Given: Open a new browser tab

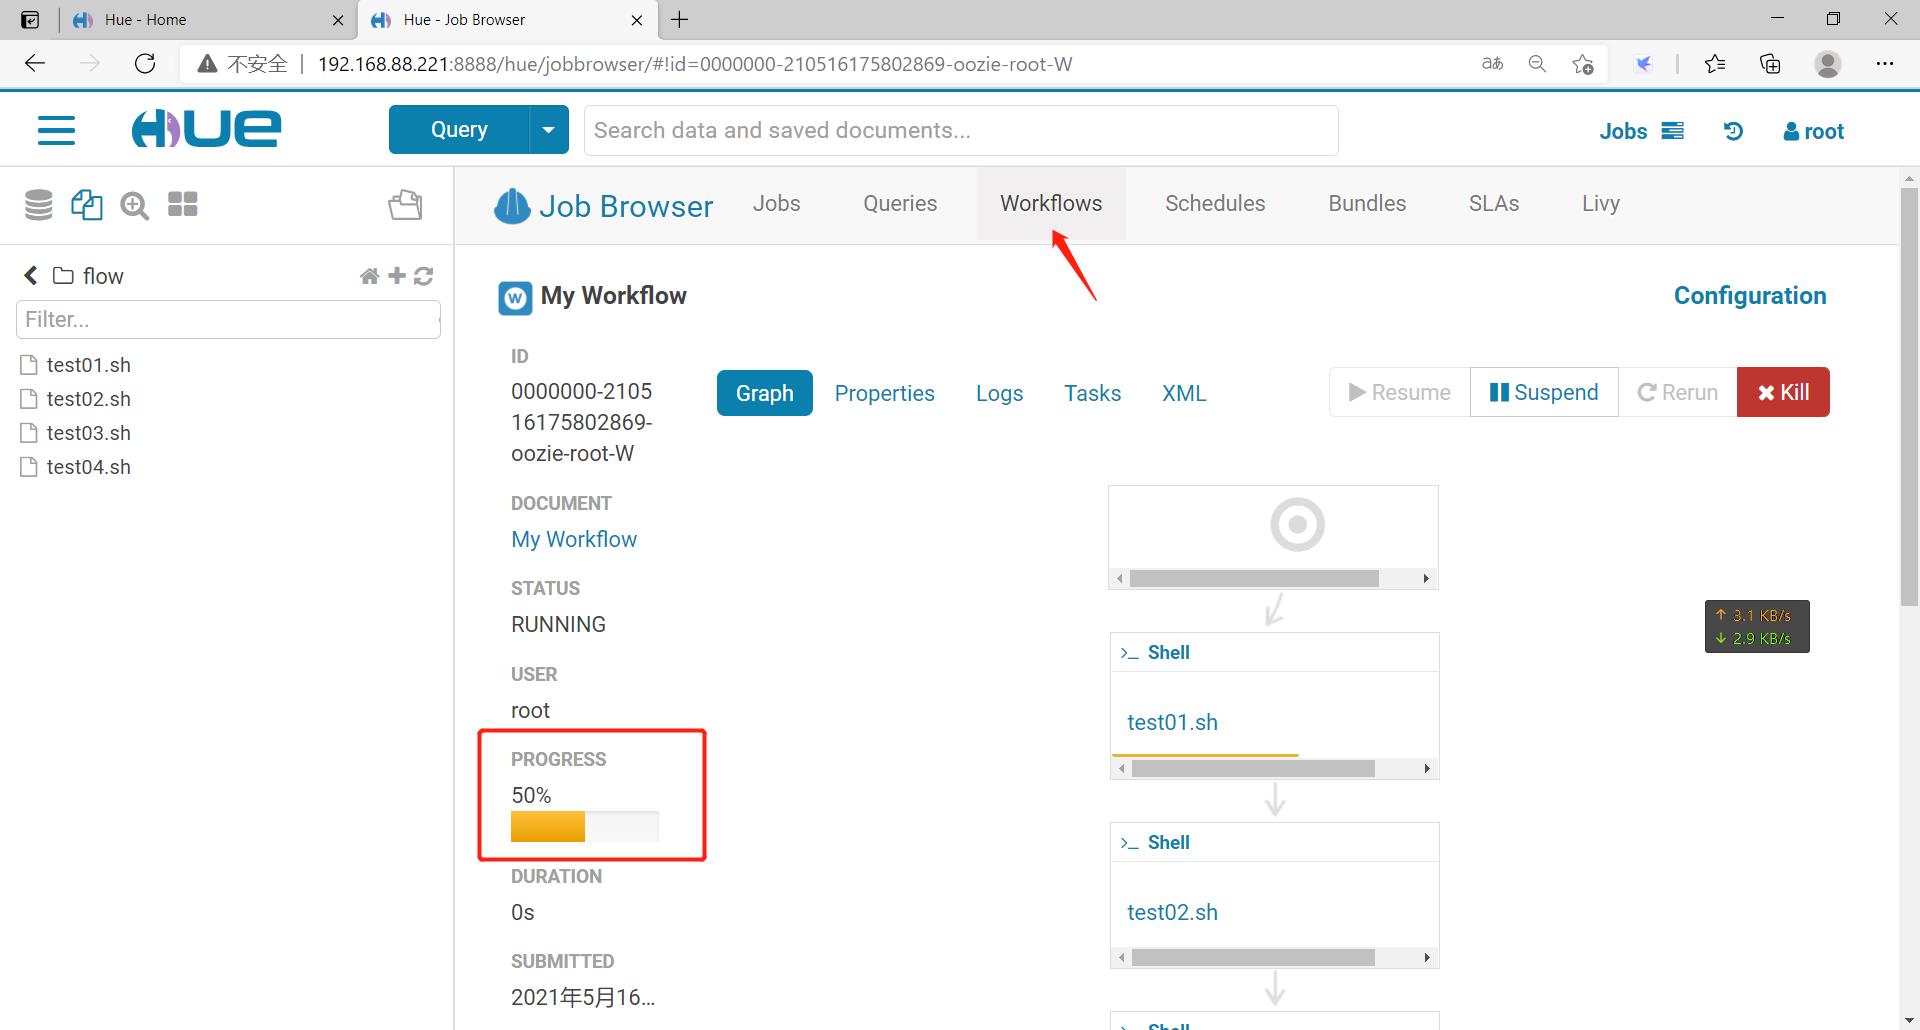Looking at the screenshot, I should tap(680, 20).
